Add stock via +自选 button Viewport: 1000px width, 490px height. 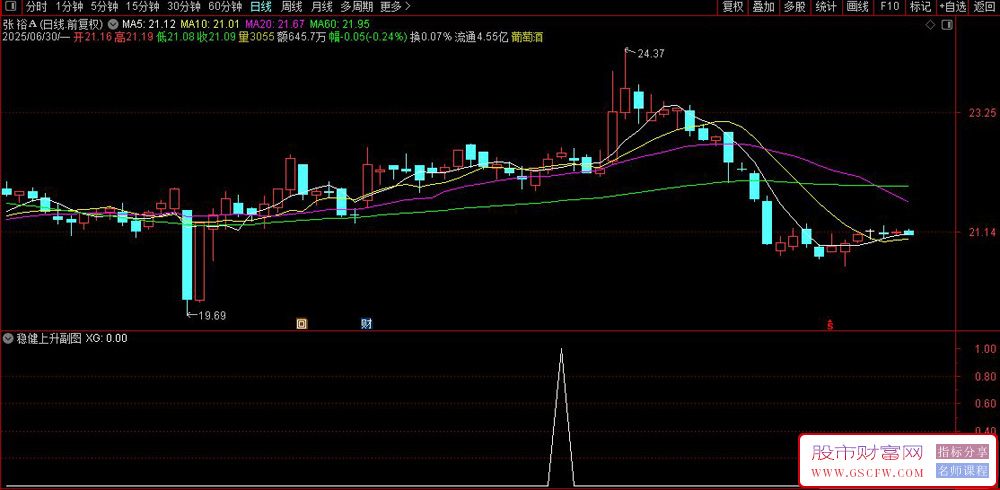pyautogui.click(x=953, y=8)
